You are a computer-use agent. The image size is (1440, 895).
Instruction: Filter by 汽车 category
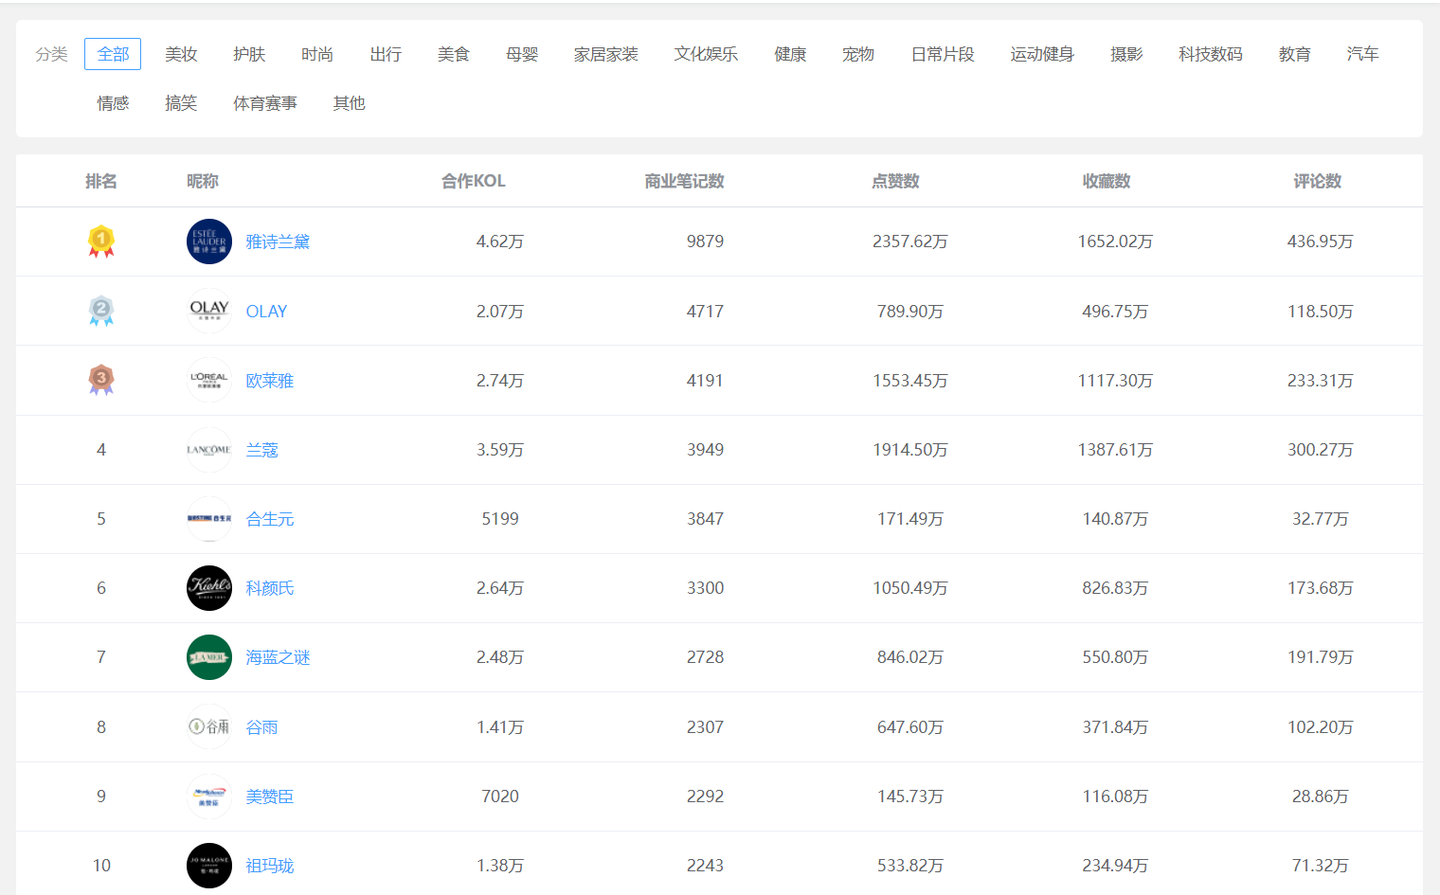pyautogui.click(x=1362, y=54)
